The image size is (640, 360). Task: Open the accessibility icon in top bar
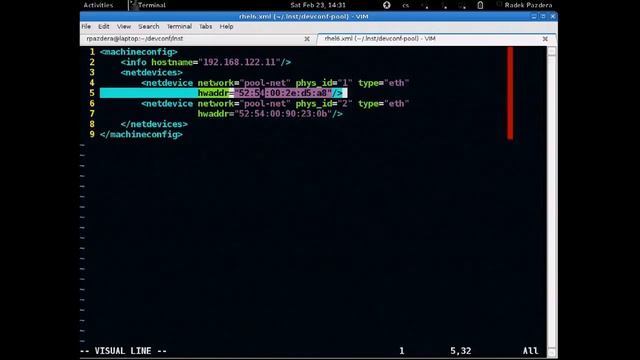387,5
